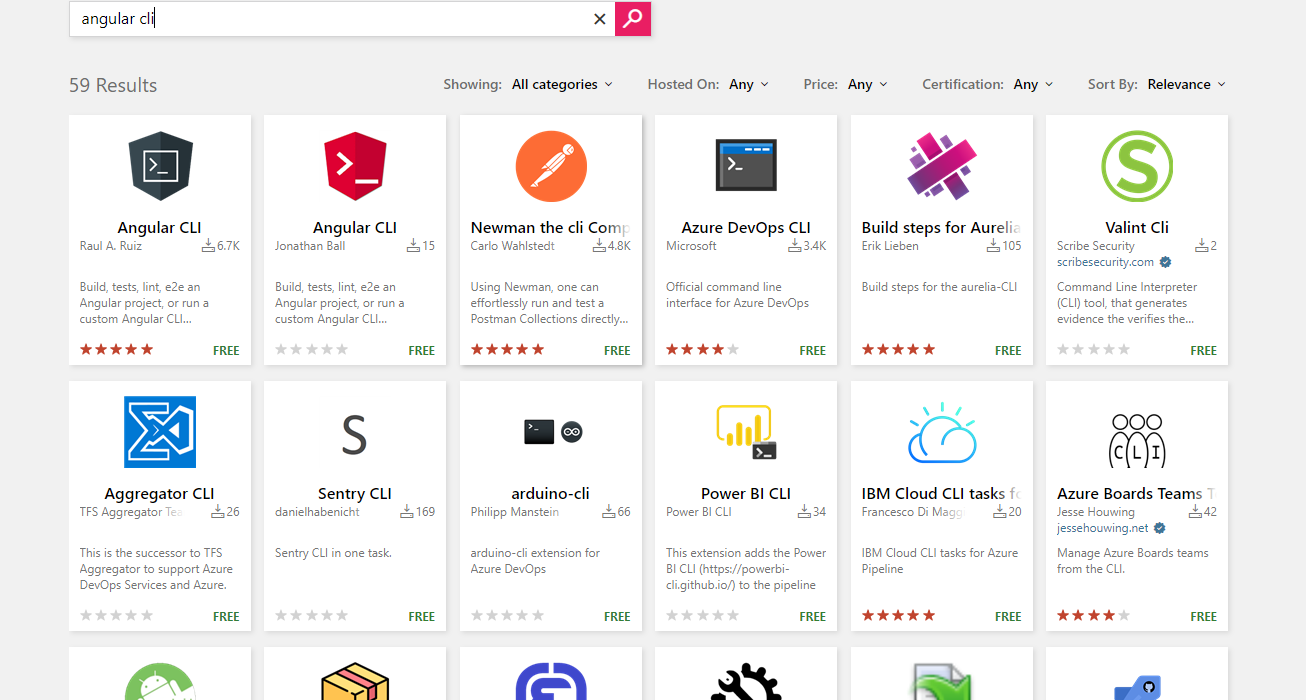
Task: Clear the search text with X
Action: coord(600,19)
